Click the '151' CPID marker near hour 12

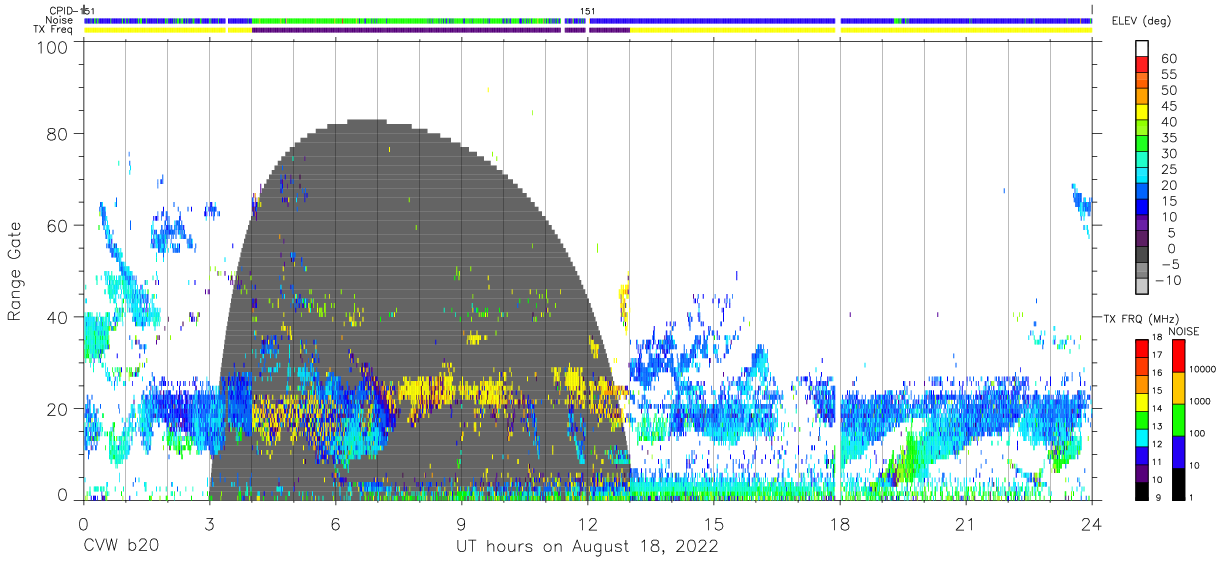588,10
